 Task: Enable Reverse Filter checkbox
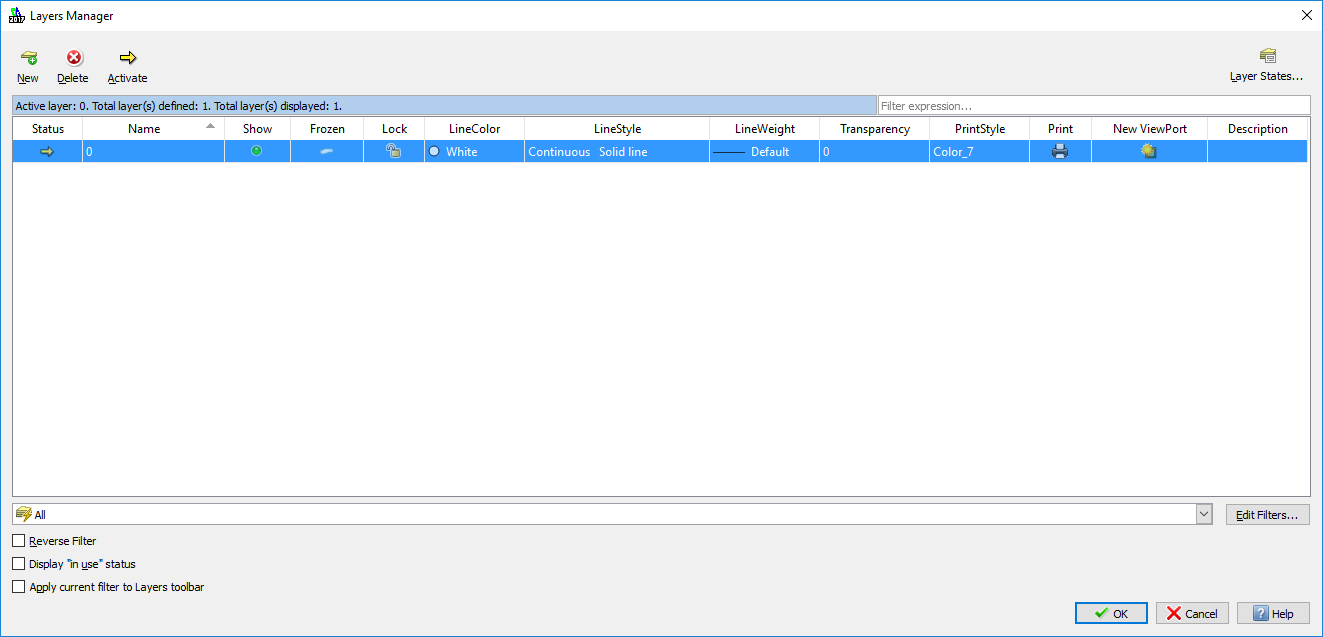[x=19, y=541]
